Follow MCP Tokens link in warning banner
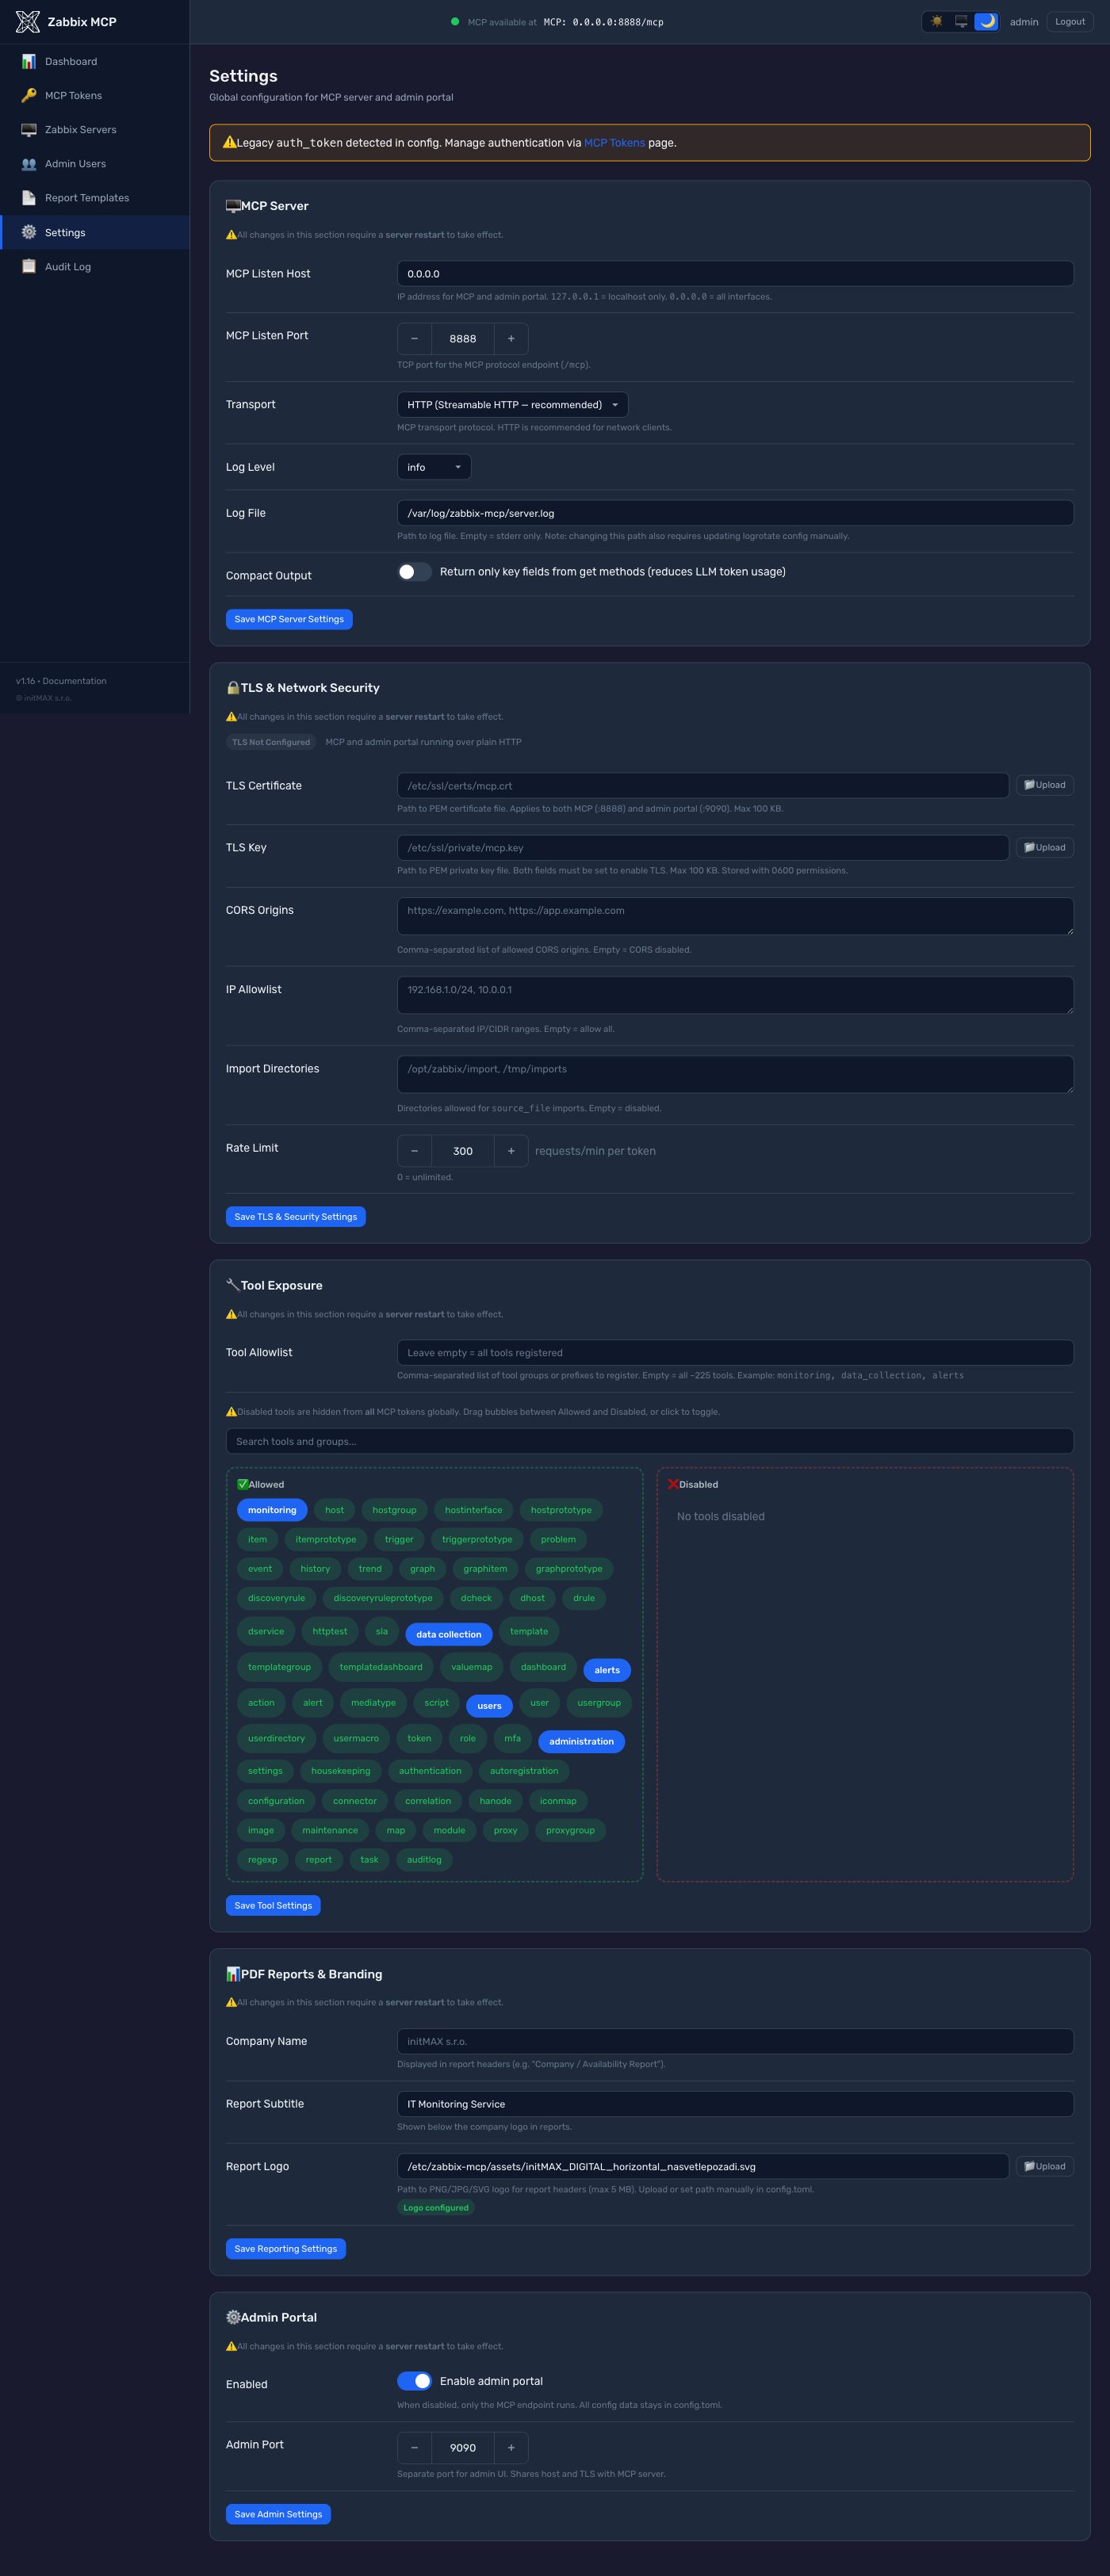This screenshot has height=2576, width=1110. [614, 143]
